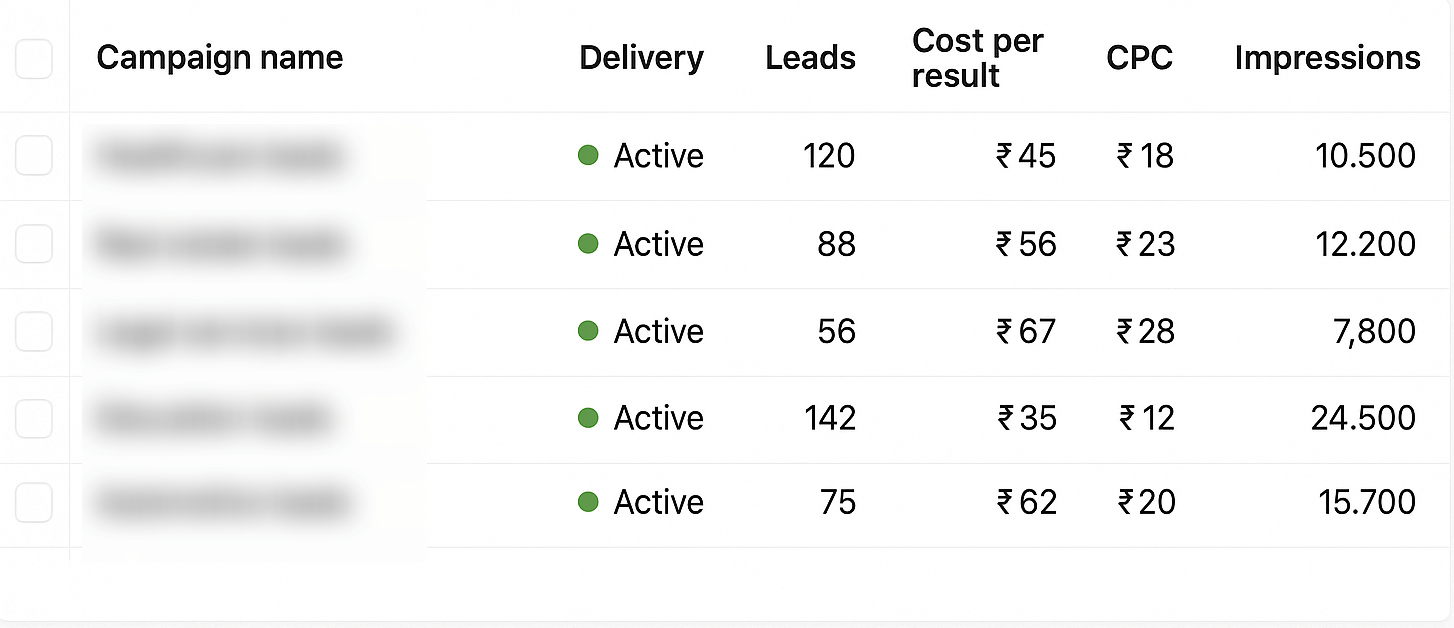Click the green Active dot in first row

coord(588,155)
